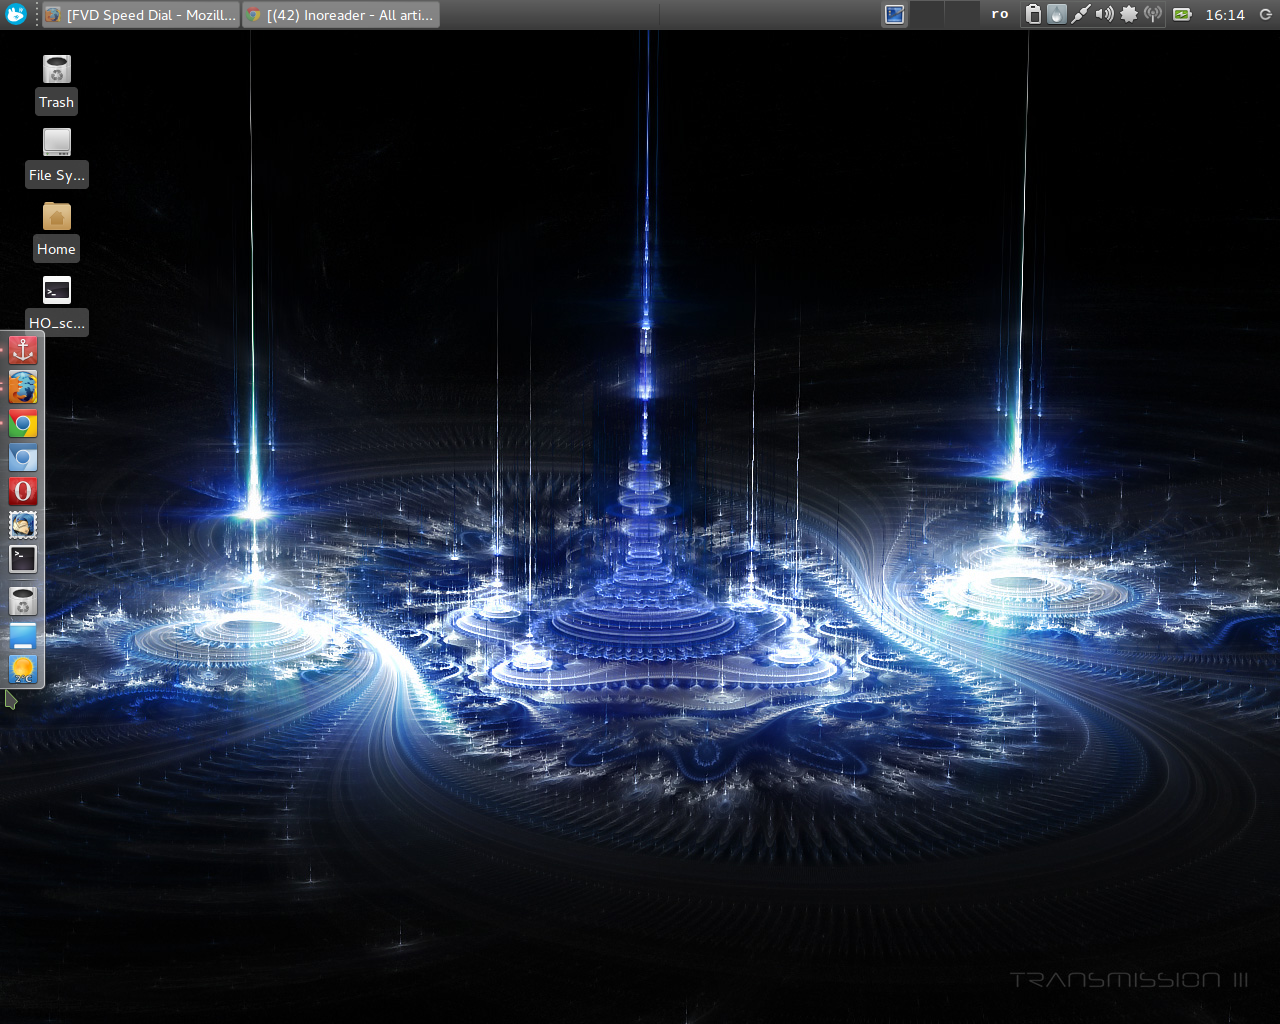Select the HO_sc... terminal script desktop icon
Viewport: 1280px width, 1024px height.
click(57, 290)
